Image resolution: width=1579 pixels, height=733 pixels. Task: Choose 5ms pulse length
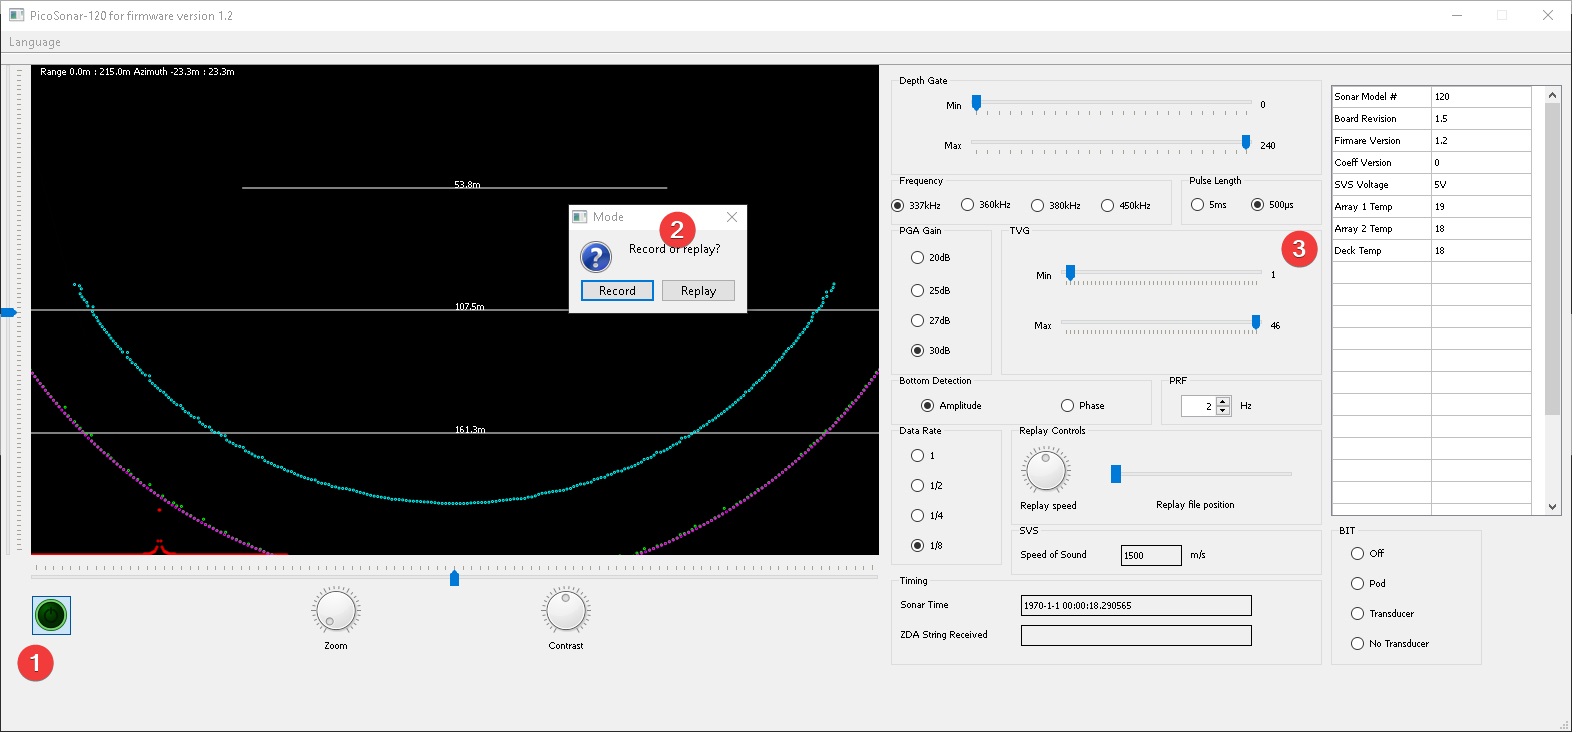point(1197,205)
